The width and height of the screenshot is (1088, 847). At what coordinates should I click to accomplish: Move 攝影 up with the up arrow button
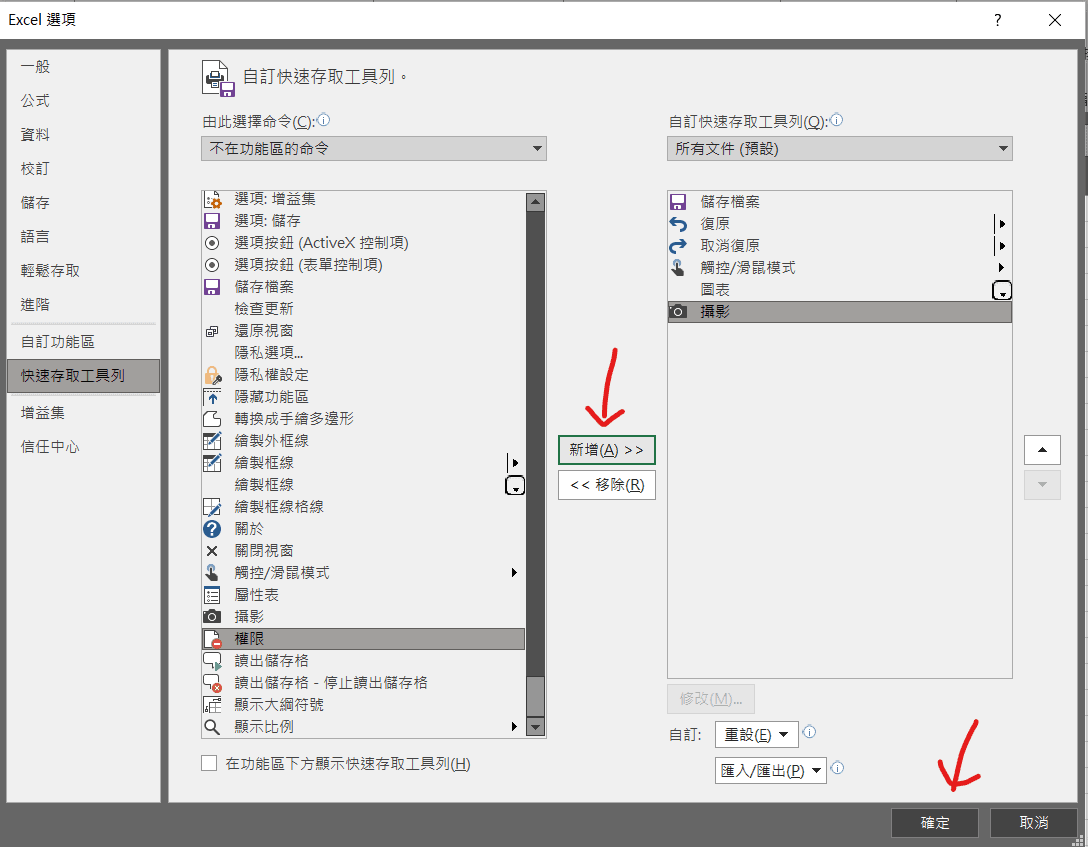[x=1042, y=450]
